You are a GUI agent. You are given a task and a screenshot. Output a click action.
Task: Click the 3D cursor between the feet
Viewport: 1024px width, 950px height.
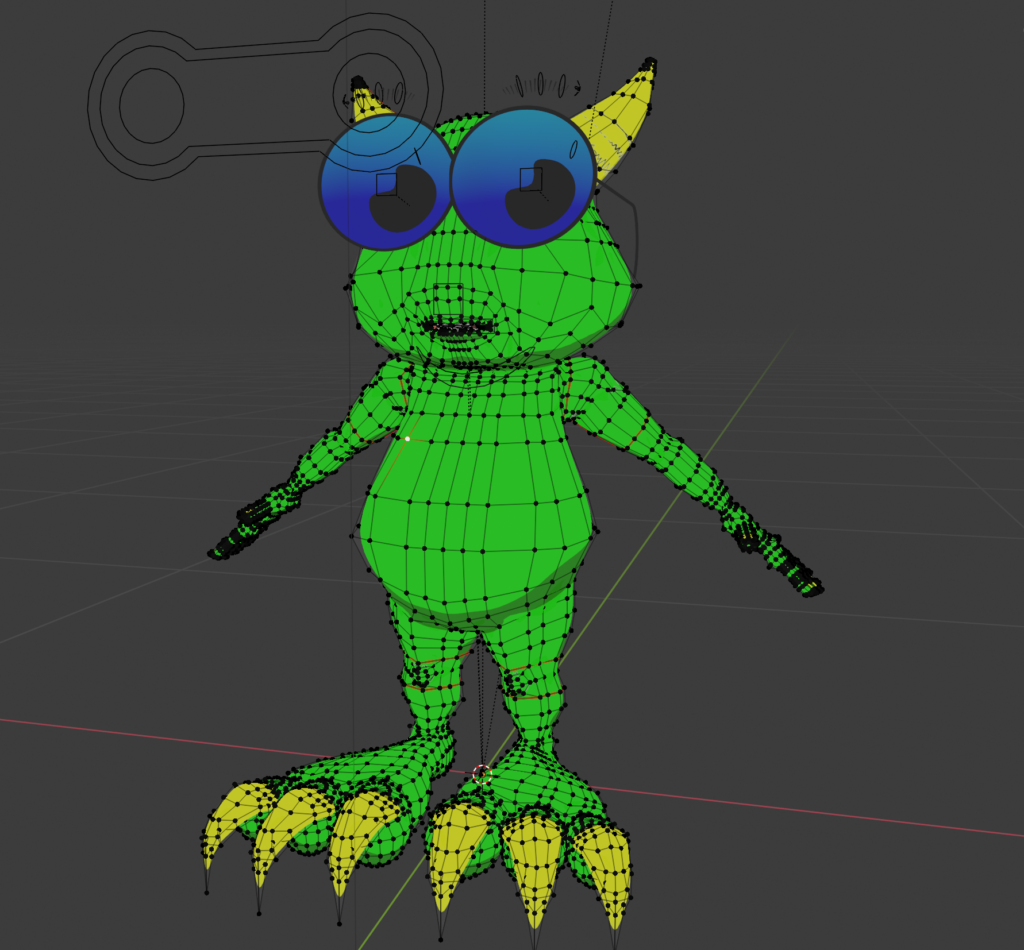pos(482,774)
